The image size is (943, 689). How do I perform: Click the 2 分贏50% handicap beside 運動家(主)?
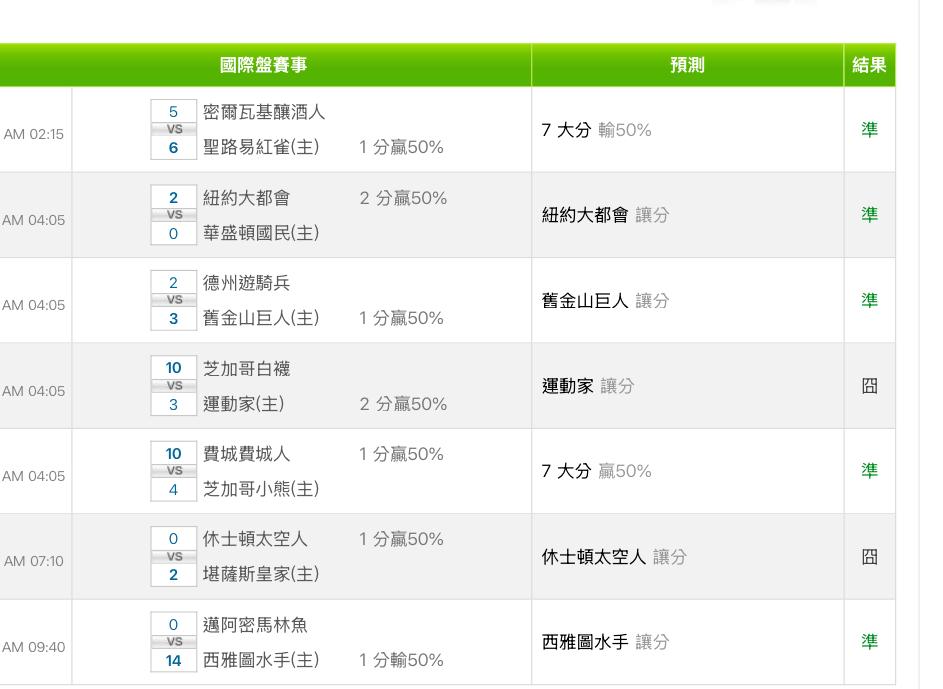(403, 403)
